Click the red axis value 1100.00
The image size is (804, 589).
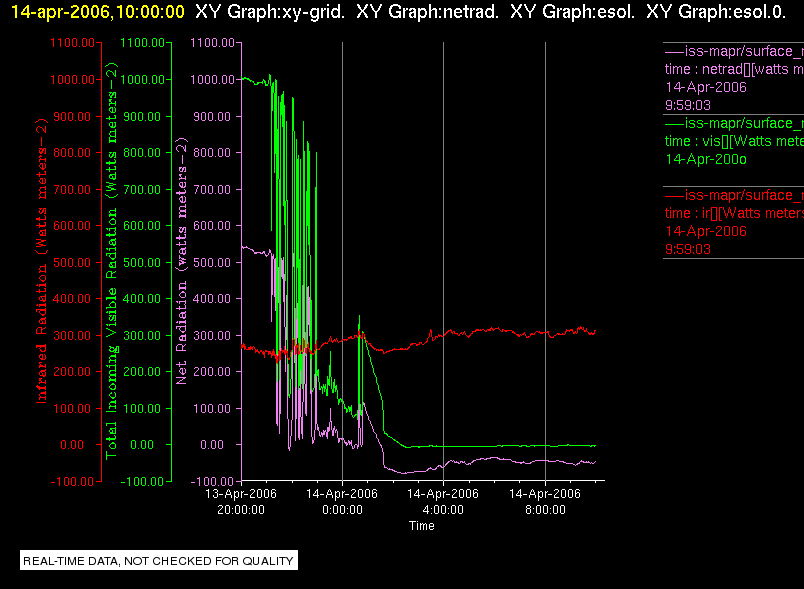[x=72, y=43]
